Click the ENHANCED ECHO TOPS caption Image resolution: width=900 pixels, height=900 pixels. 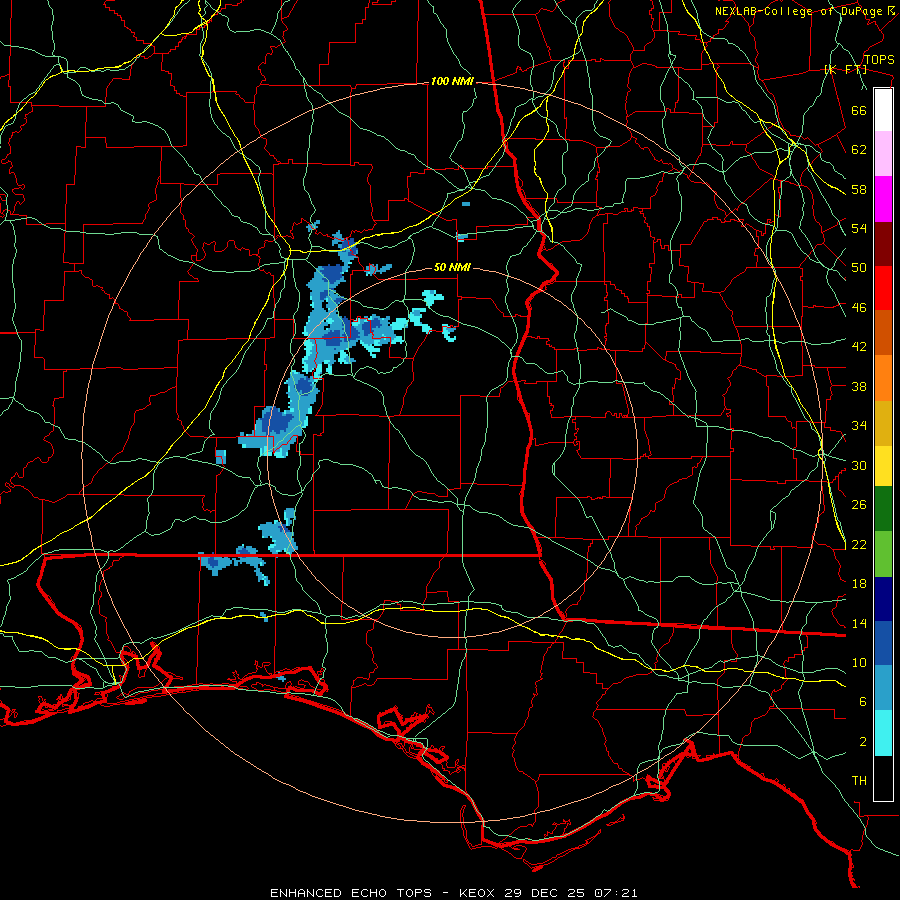pos(351,893)
